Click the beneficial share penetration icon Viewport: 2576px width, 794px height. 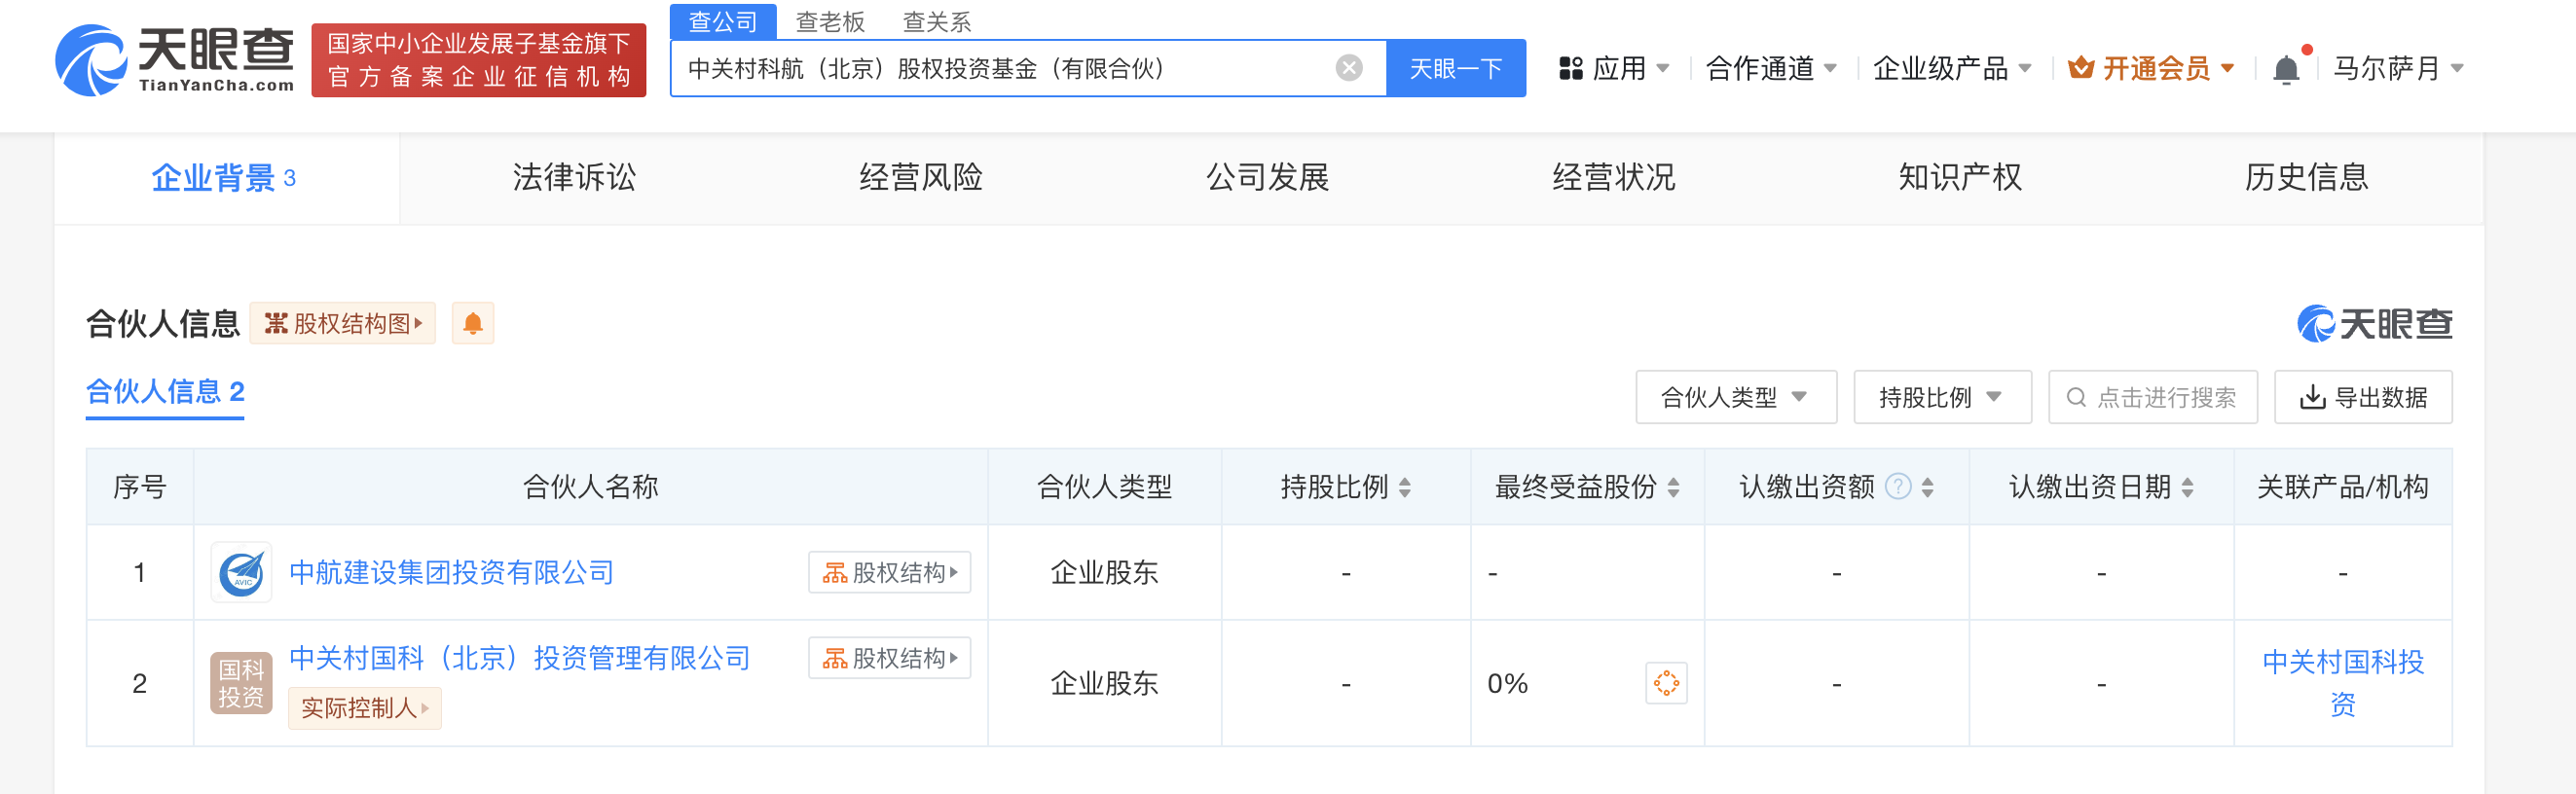click(1665, 683)
